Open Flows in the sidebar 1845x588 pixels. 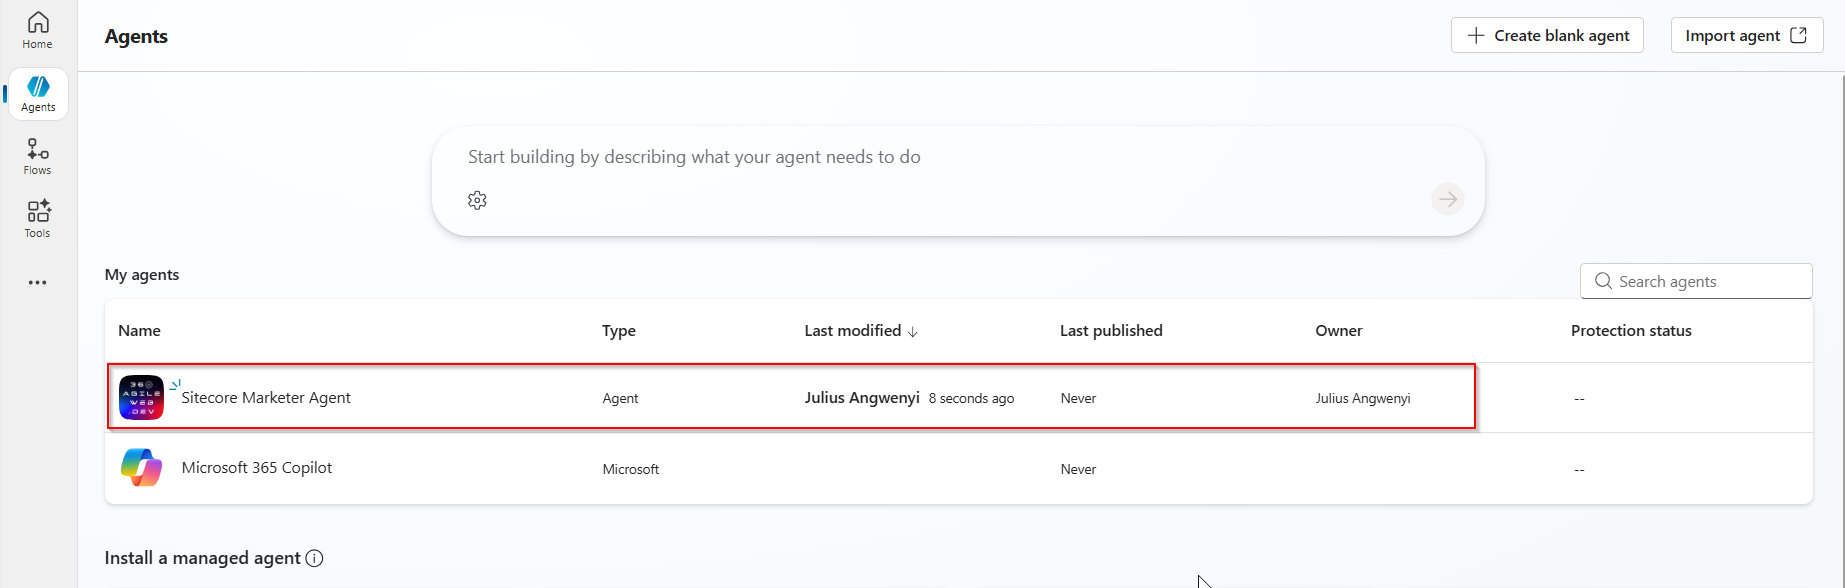point(38,157)
